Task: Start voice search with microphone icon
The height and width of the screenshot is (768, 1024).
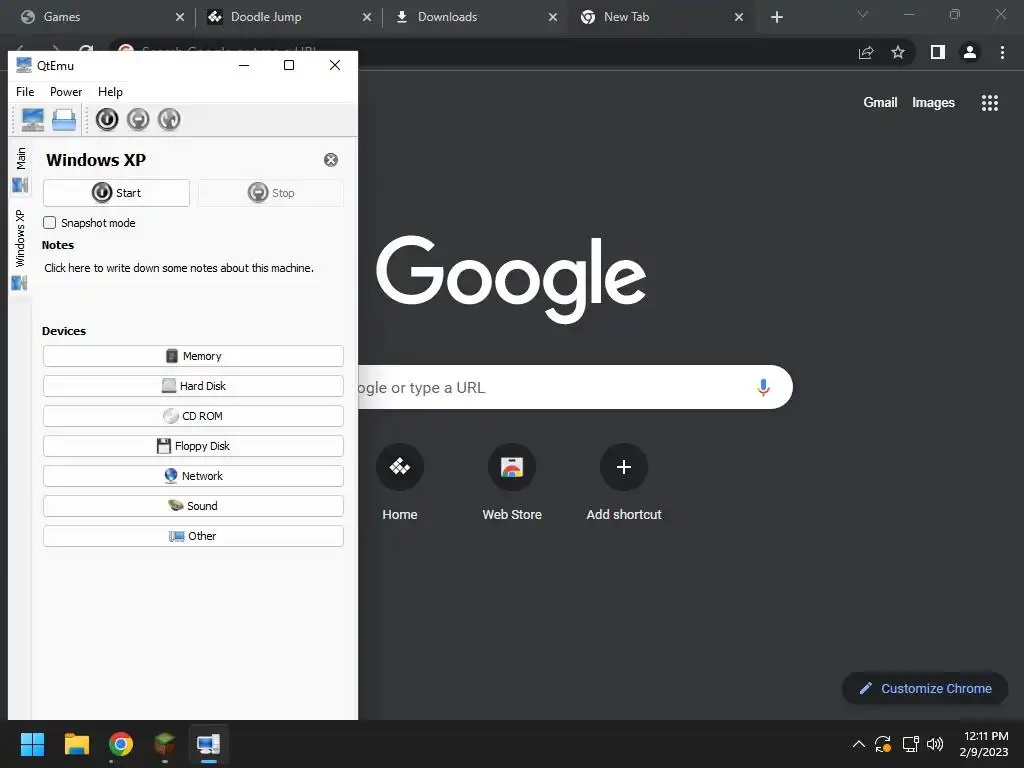Action: tap(763, 387)
